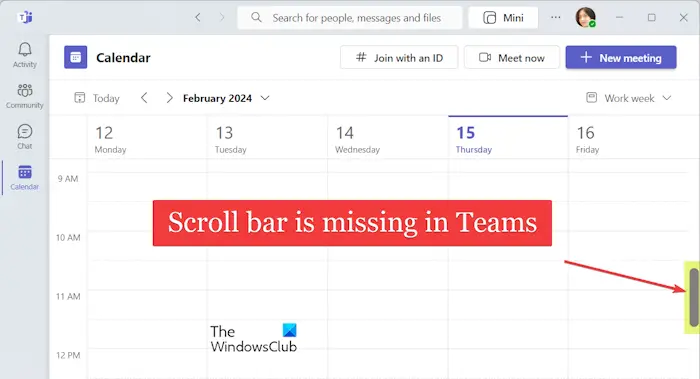
Task: Click the Join with an ID button
Action: point(399,58)
